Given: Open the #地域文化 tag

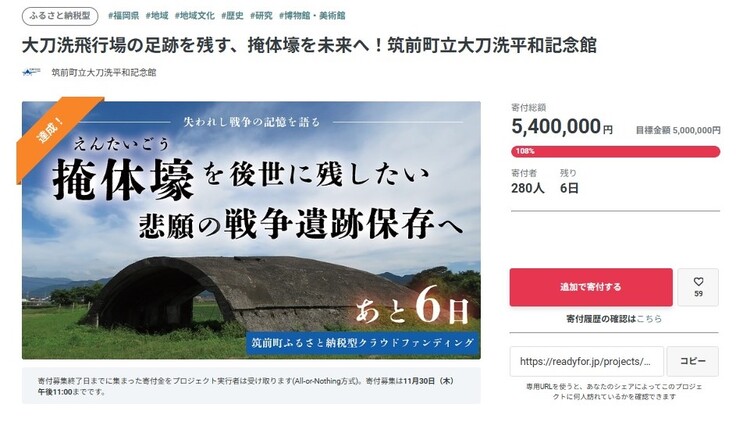Looking at the screenshot, I should pyautogui.click(x=196, y=16).
